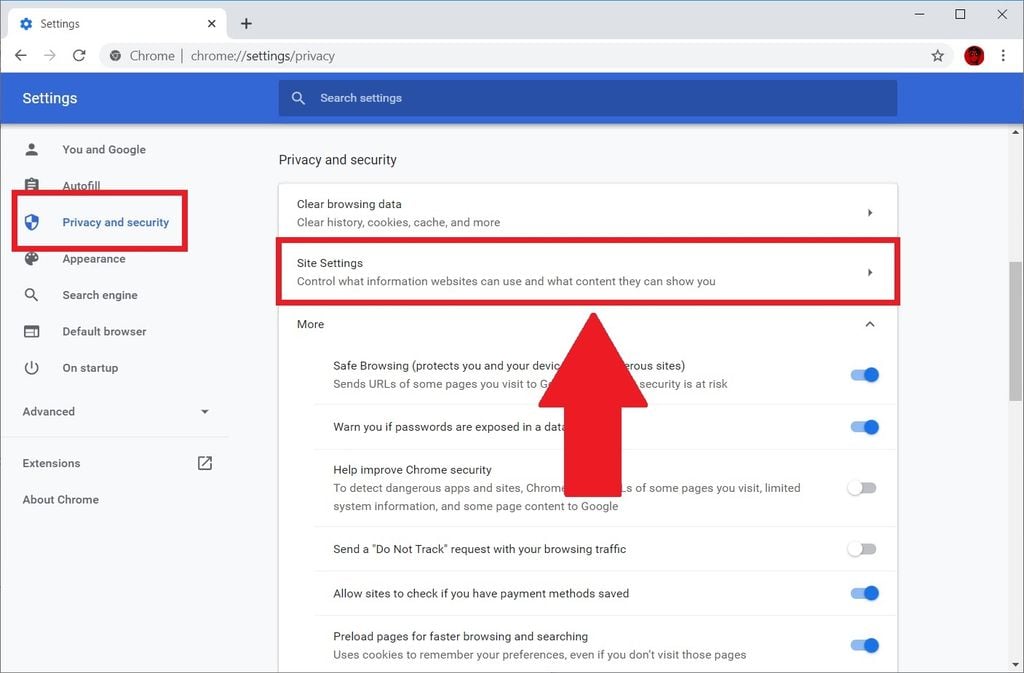This screenshot has height=673, width=1024.
Task: Click the Privacy and security shield icon
Action: pyautogui.click(x=31, y=222)
